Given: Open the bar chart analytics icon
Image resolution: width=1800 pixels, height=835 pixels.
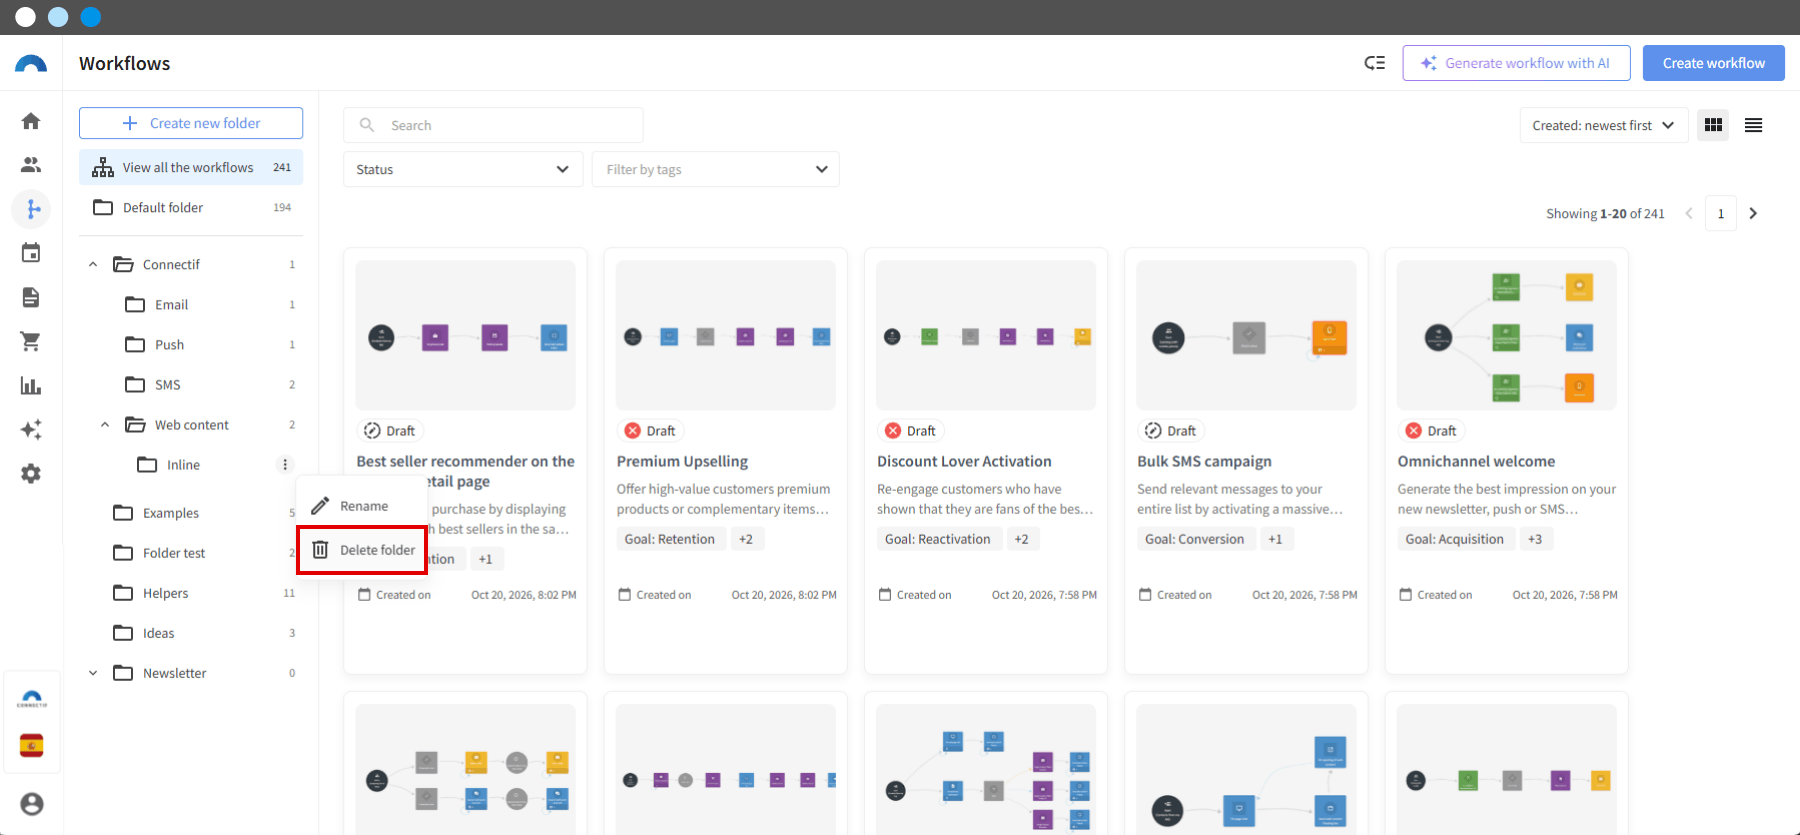Looking at the screenshot, I should (x=31, y=385).
